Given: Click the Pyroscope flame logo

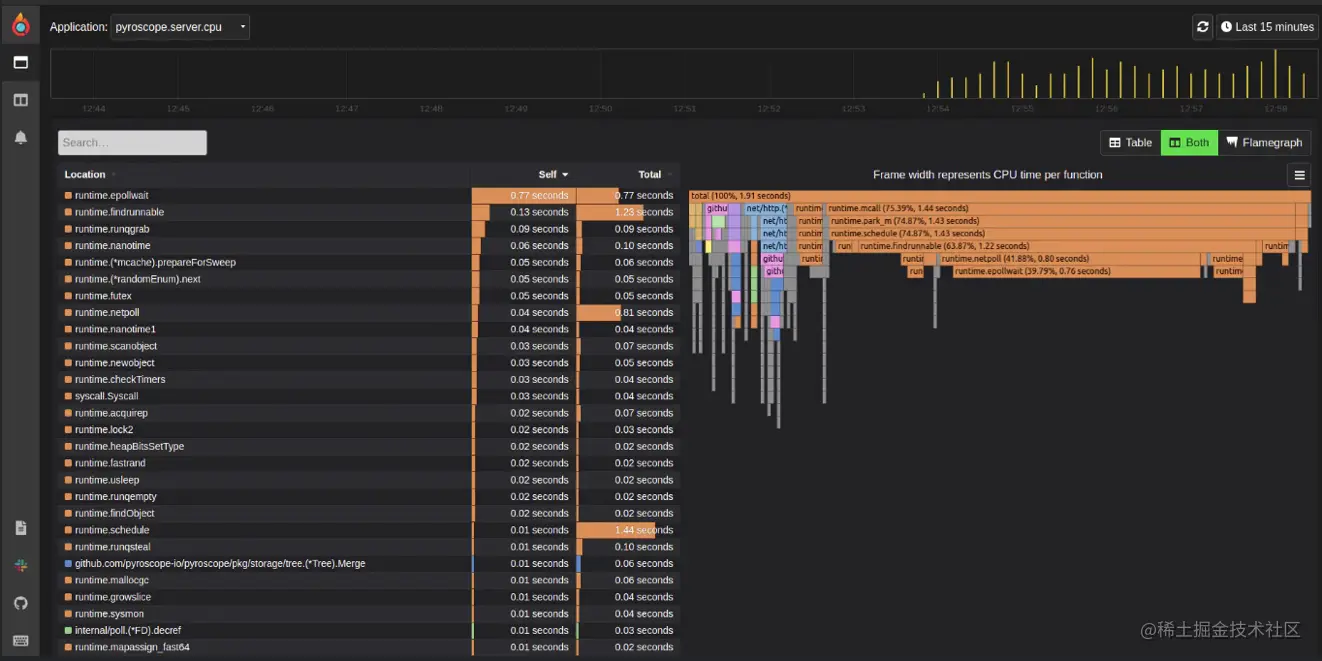Looking at the screenshot, I should [20, 25].
